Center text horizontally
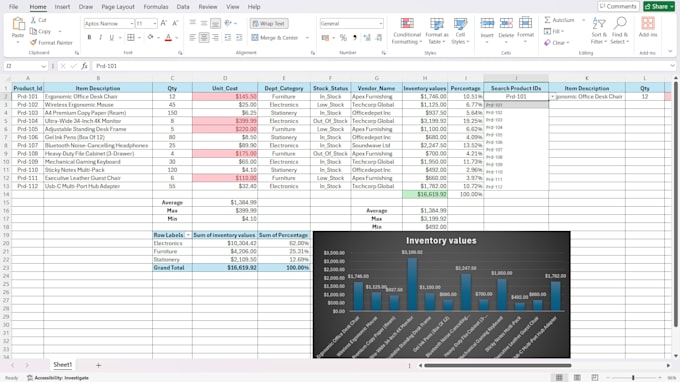680x382 pixels. click(x=204, y=38)
